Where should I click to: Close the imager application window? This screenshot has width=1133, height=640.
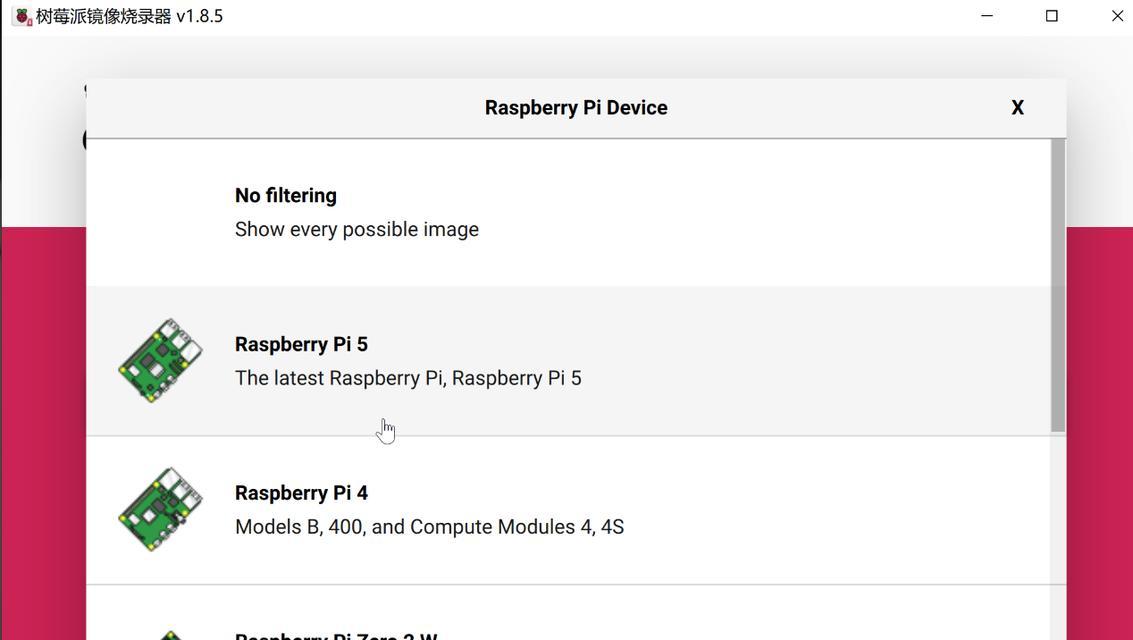point(1116,16)
